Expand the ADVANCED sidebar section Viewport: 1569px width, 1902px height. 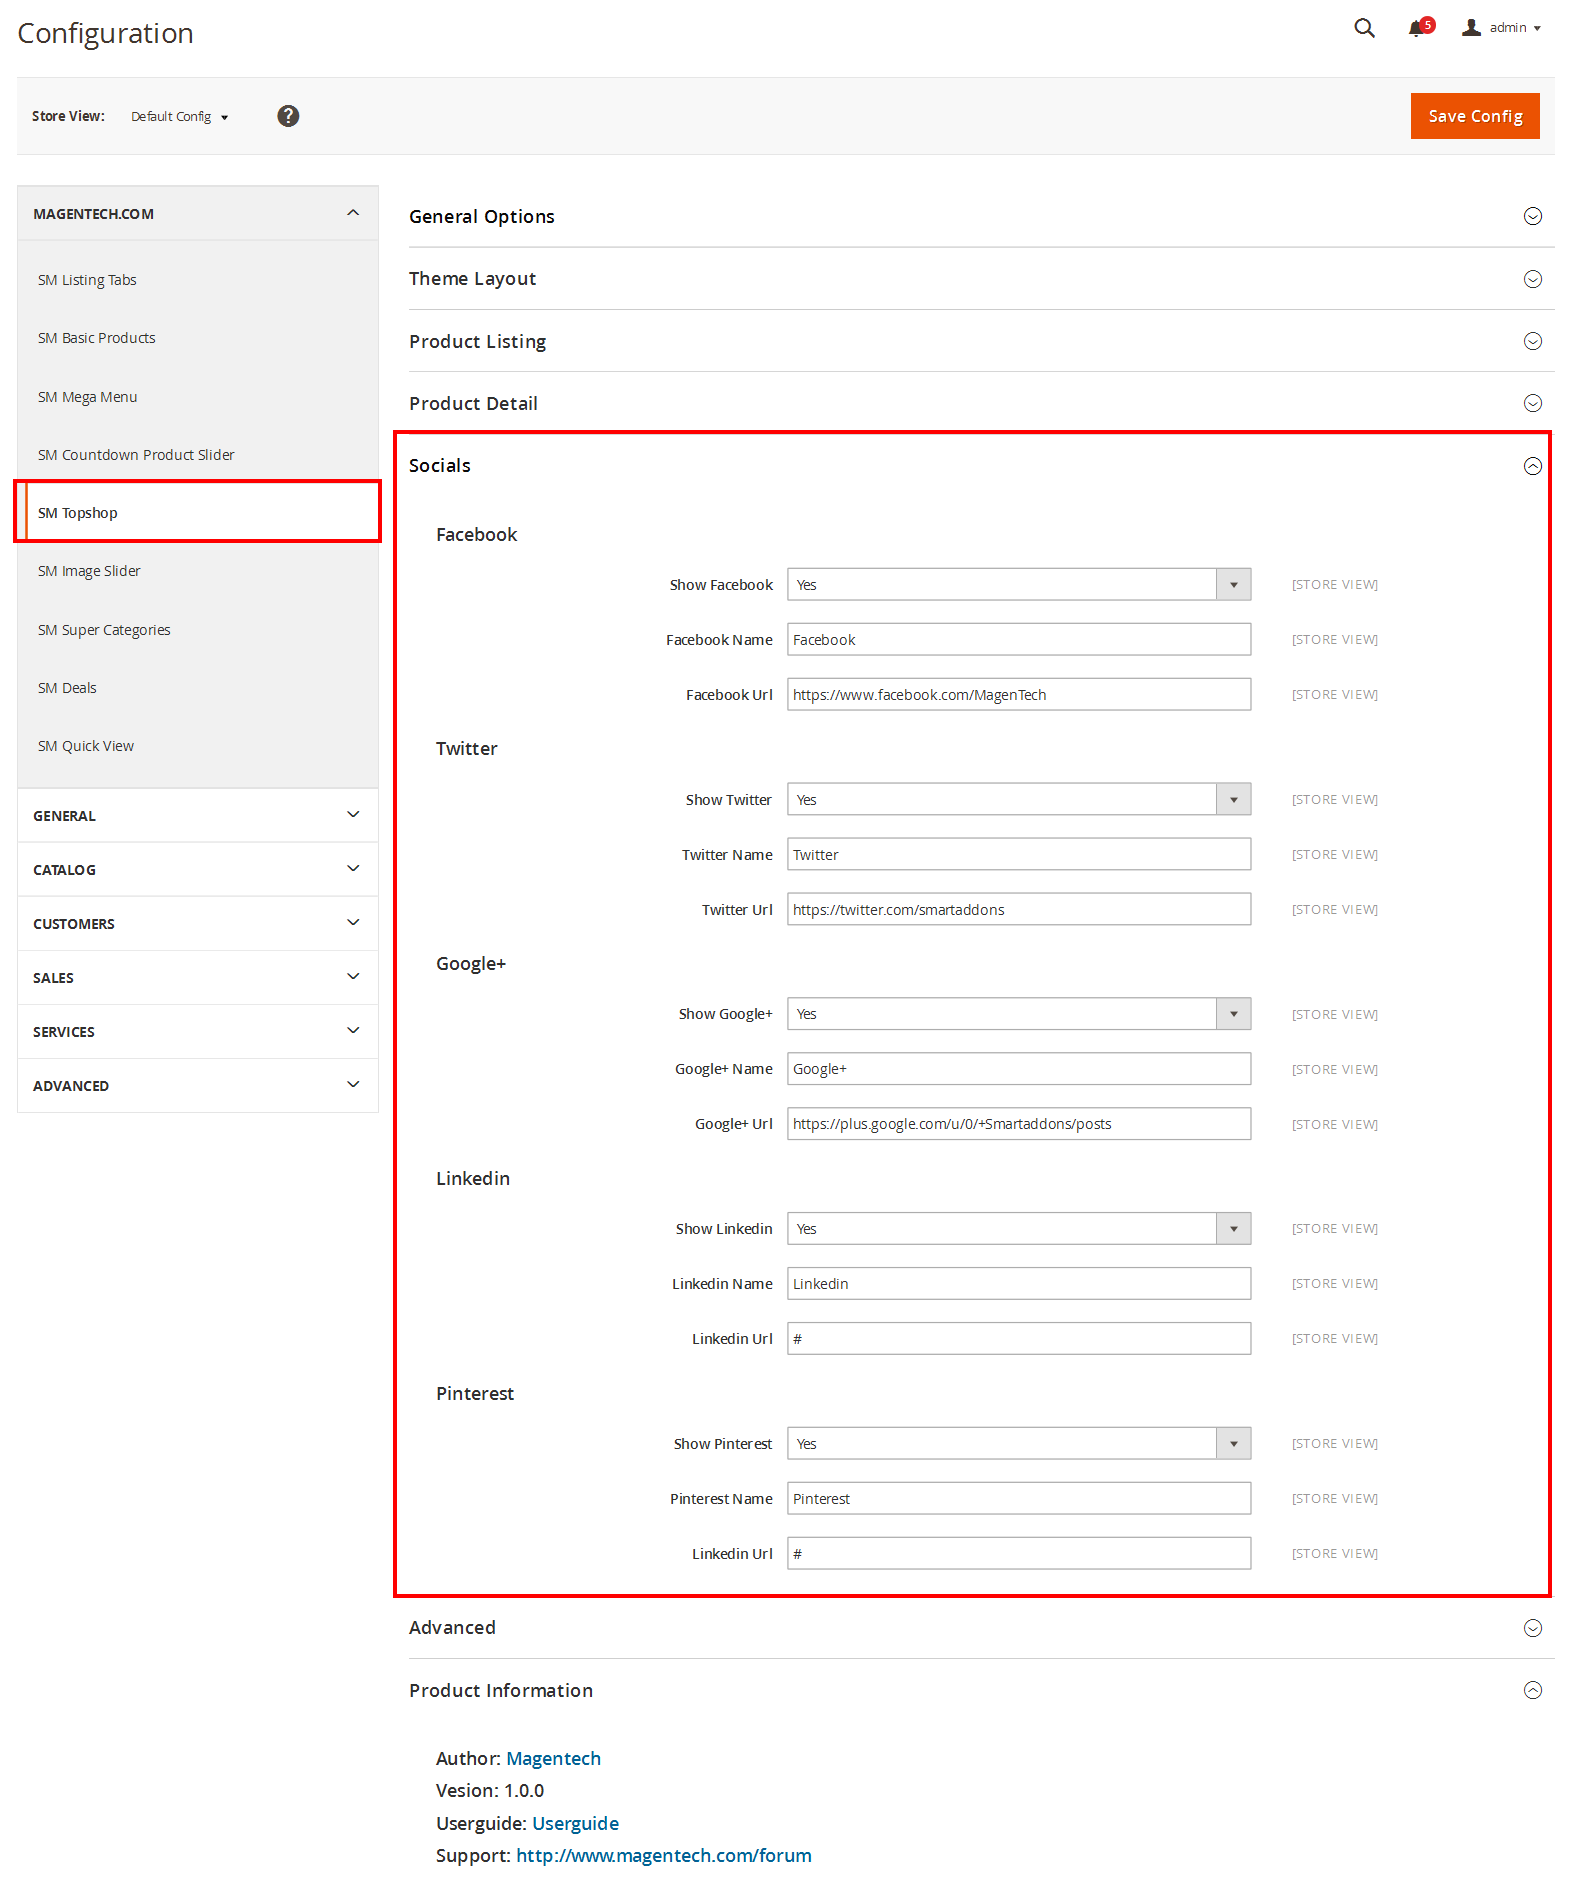198,1085
